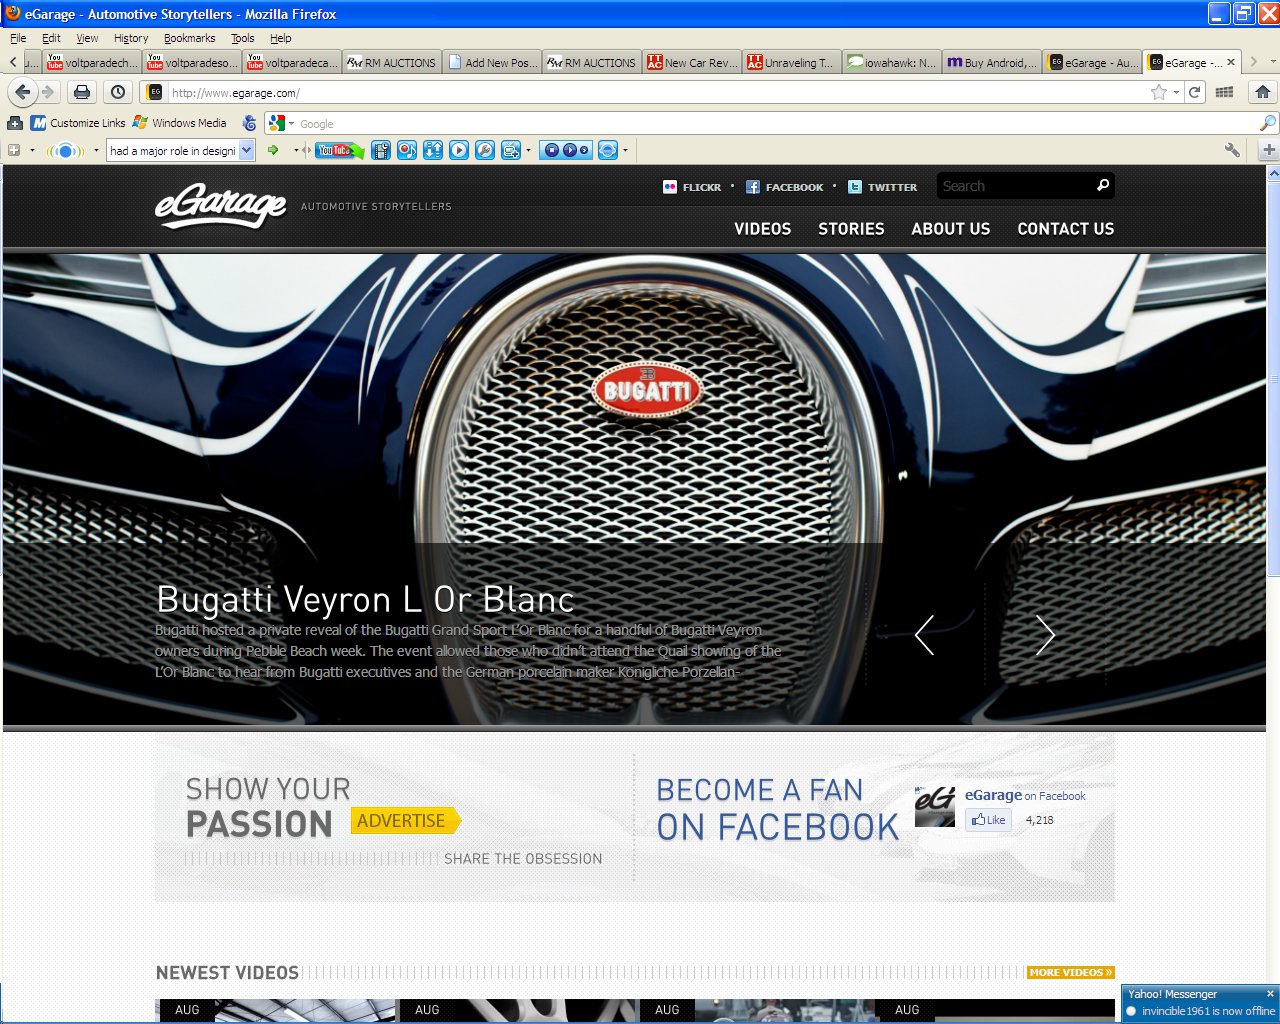
Task: Switch to the Add New Pos... tab
Action: (492, 62)
